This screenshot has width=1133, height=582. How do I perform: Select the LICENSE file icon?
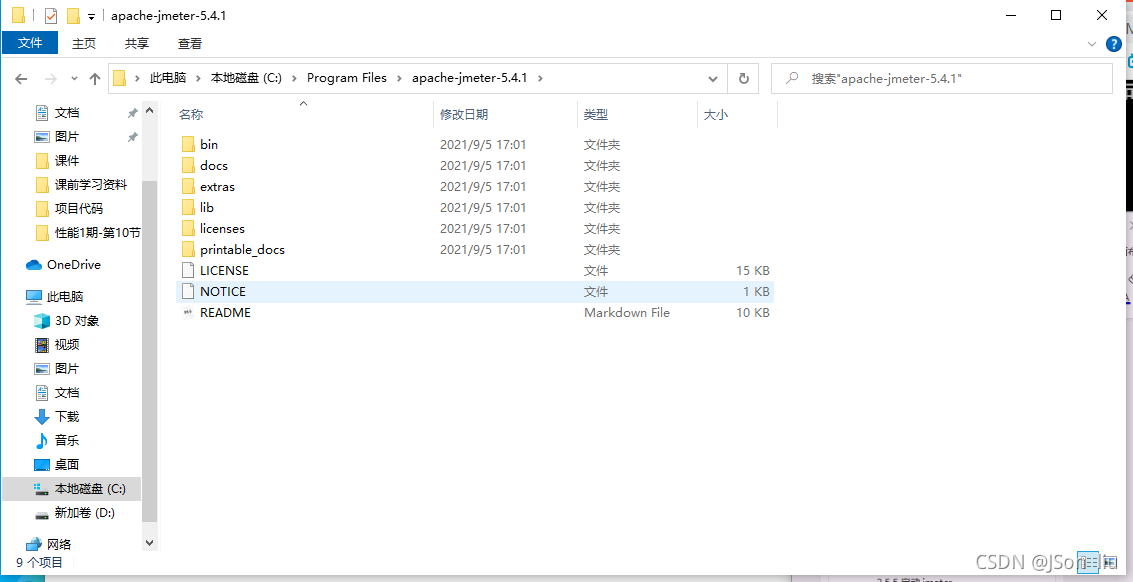188,270
